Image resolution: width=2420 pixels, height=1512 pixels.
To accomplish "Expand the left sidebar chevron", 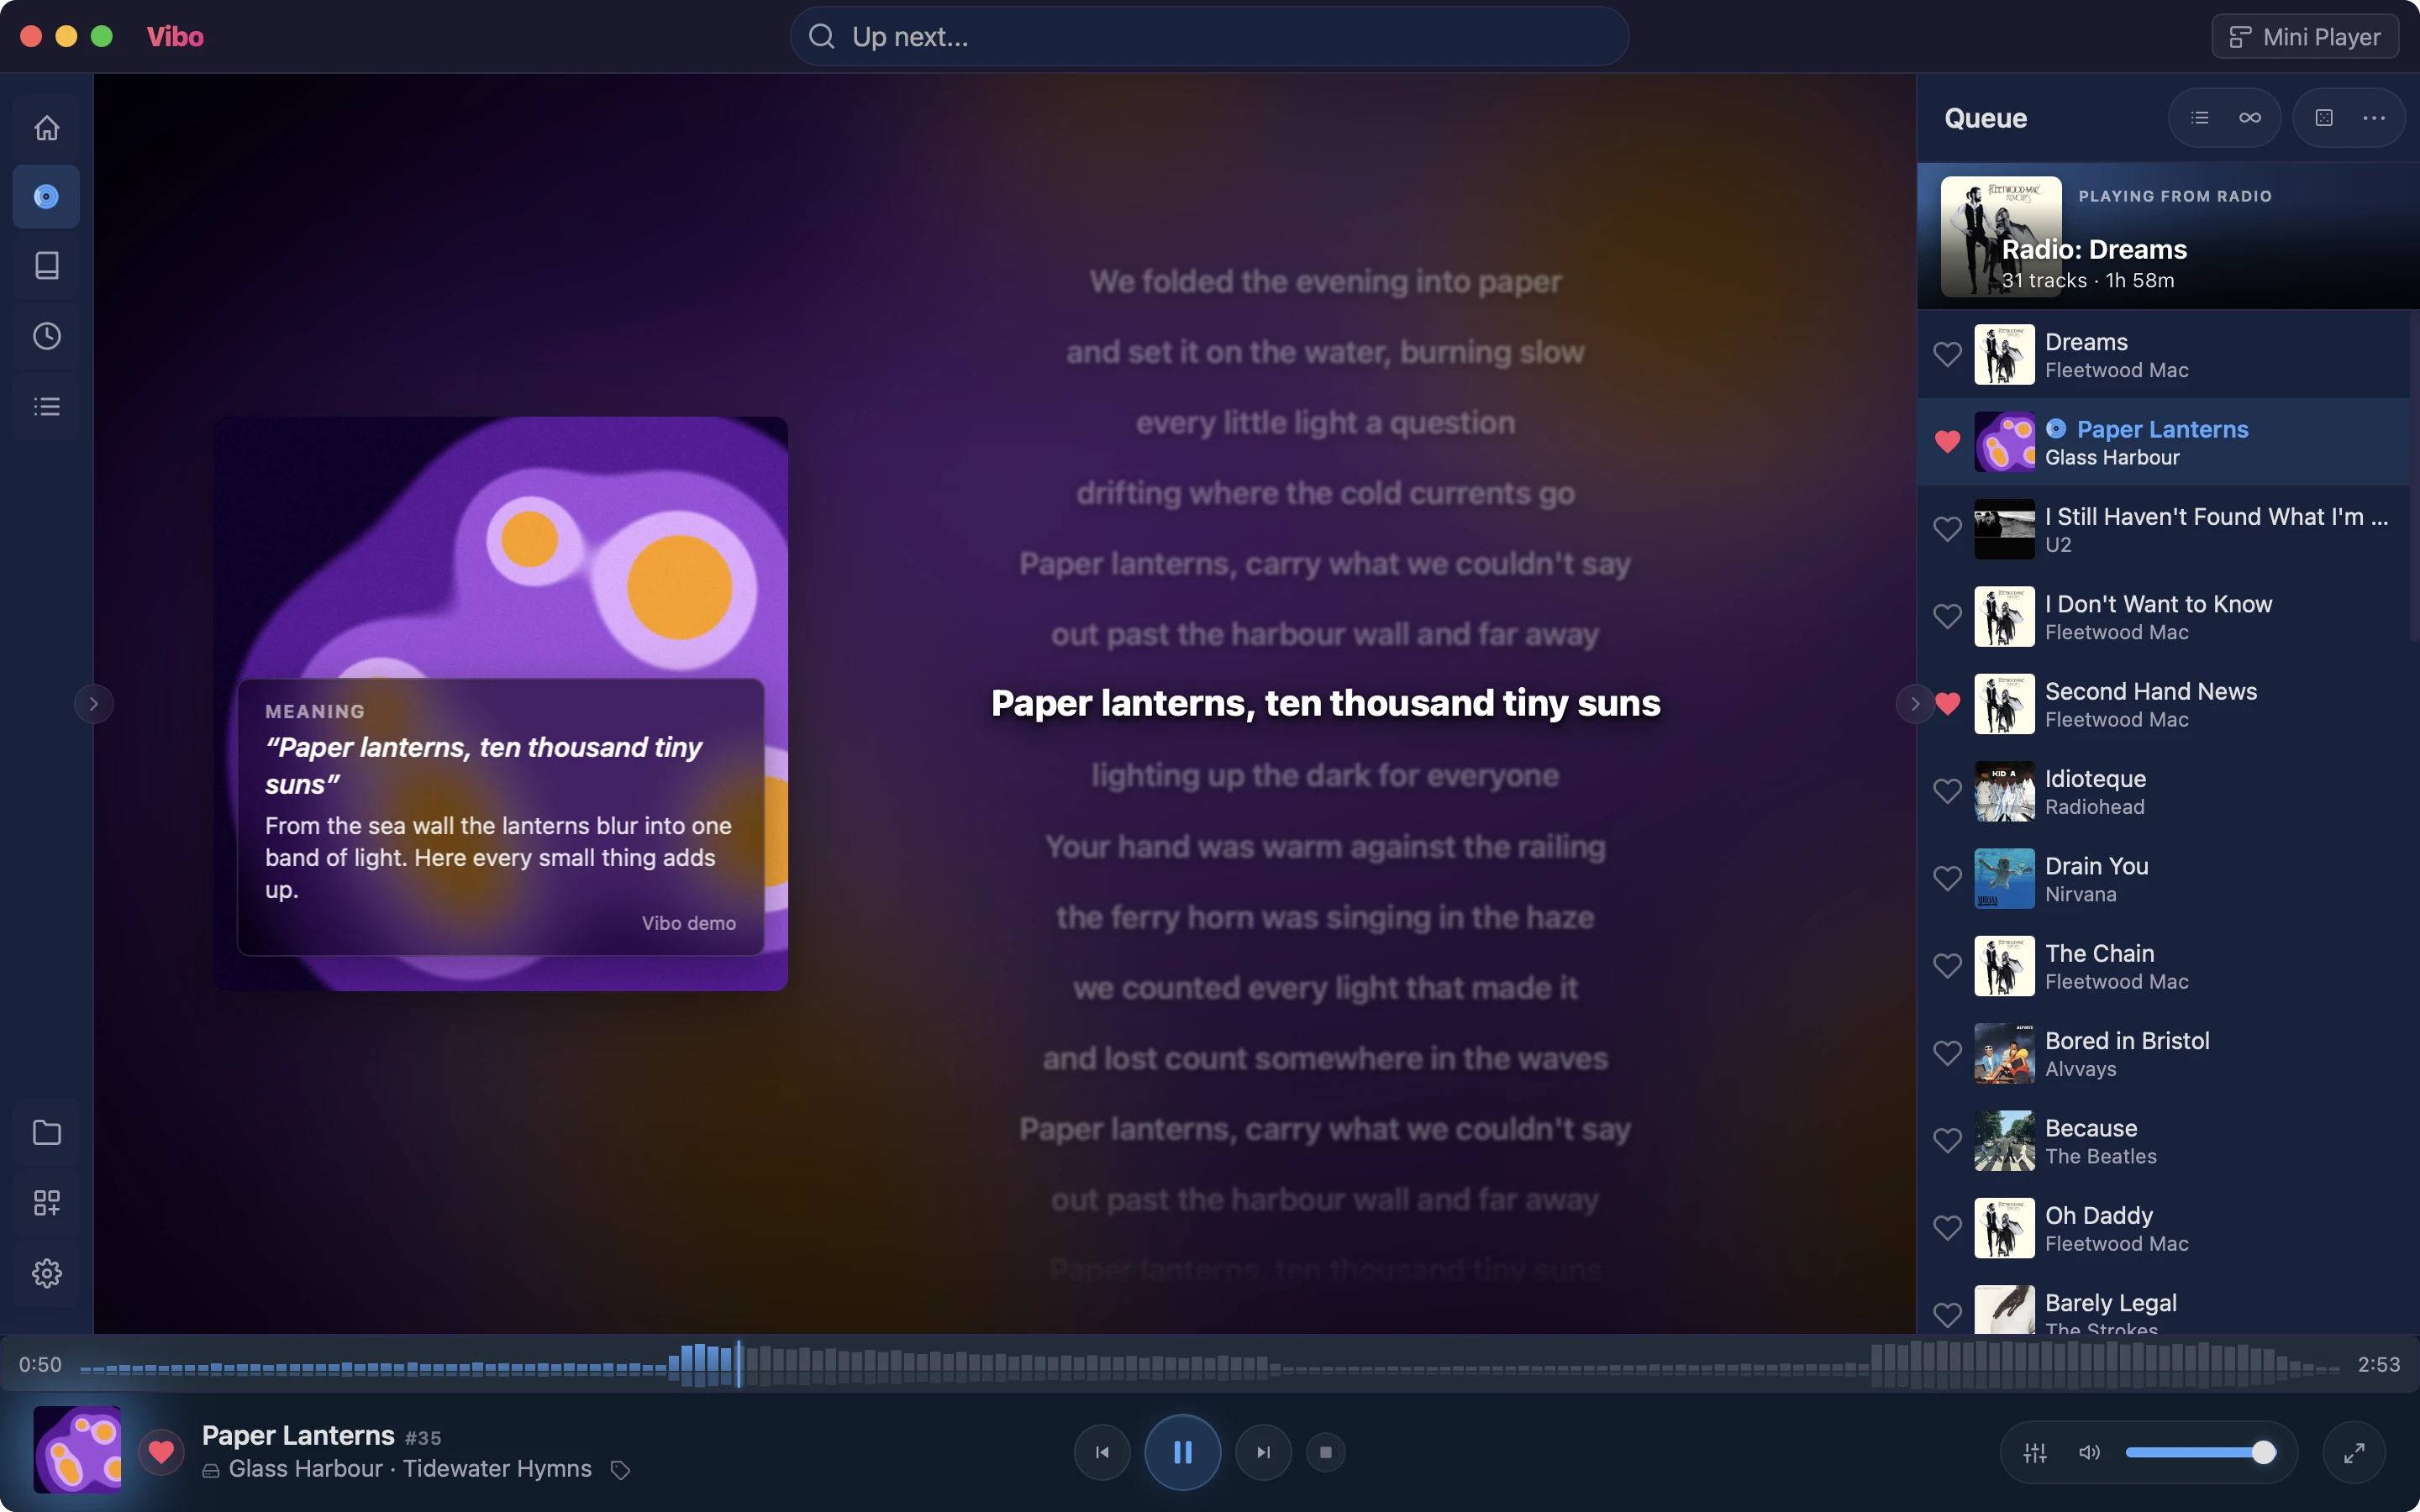I will (94, 704).
